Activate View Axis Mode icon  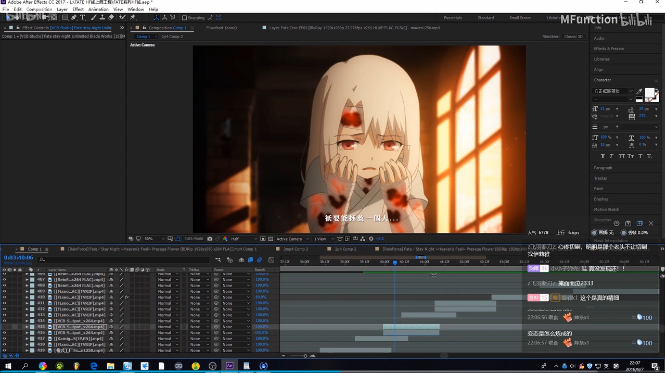click(x=173, y=18)
